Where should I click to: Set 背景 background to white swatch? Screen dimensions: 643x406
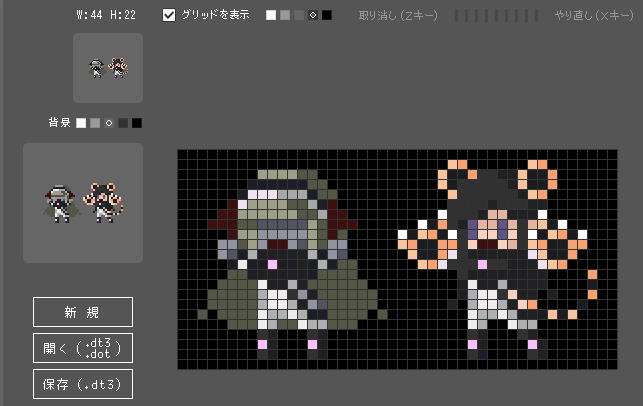pyautogui.click(x=81, y=123)
